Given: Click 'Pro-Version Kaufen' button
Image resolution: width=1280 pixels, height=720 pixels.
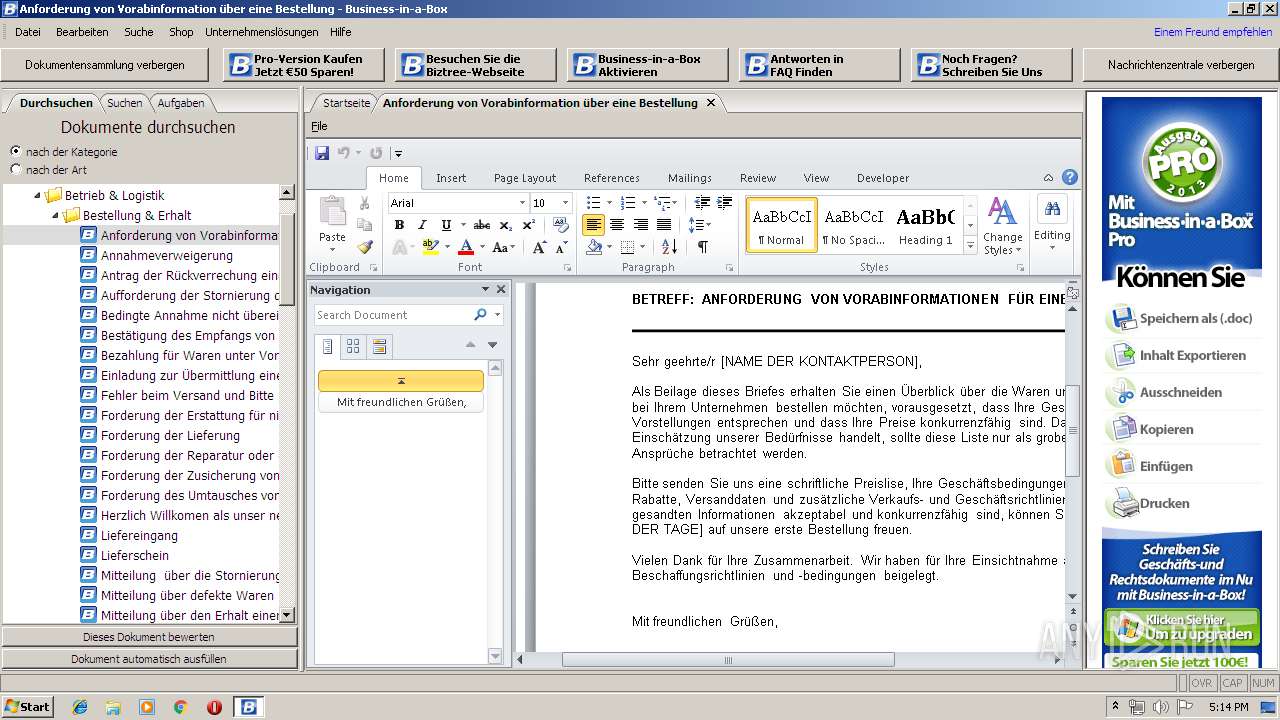Looking at the screenshot, I should pos(303,65).
